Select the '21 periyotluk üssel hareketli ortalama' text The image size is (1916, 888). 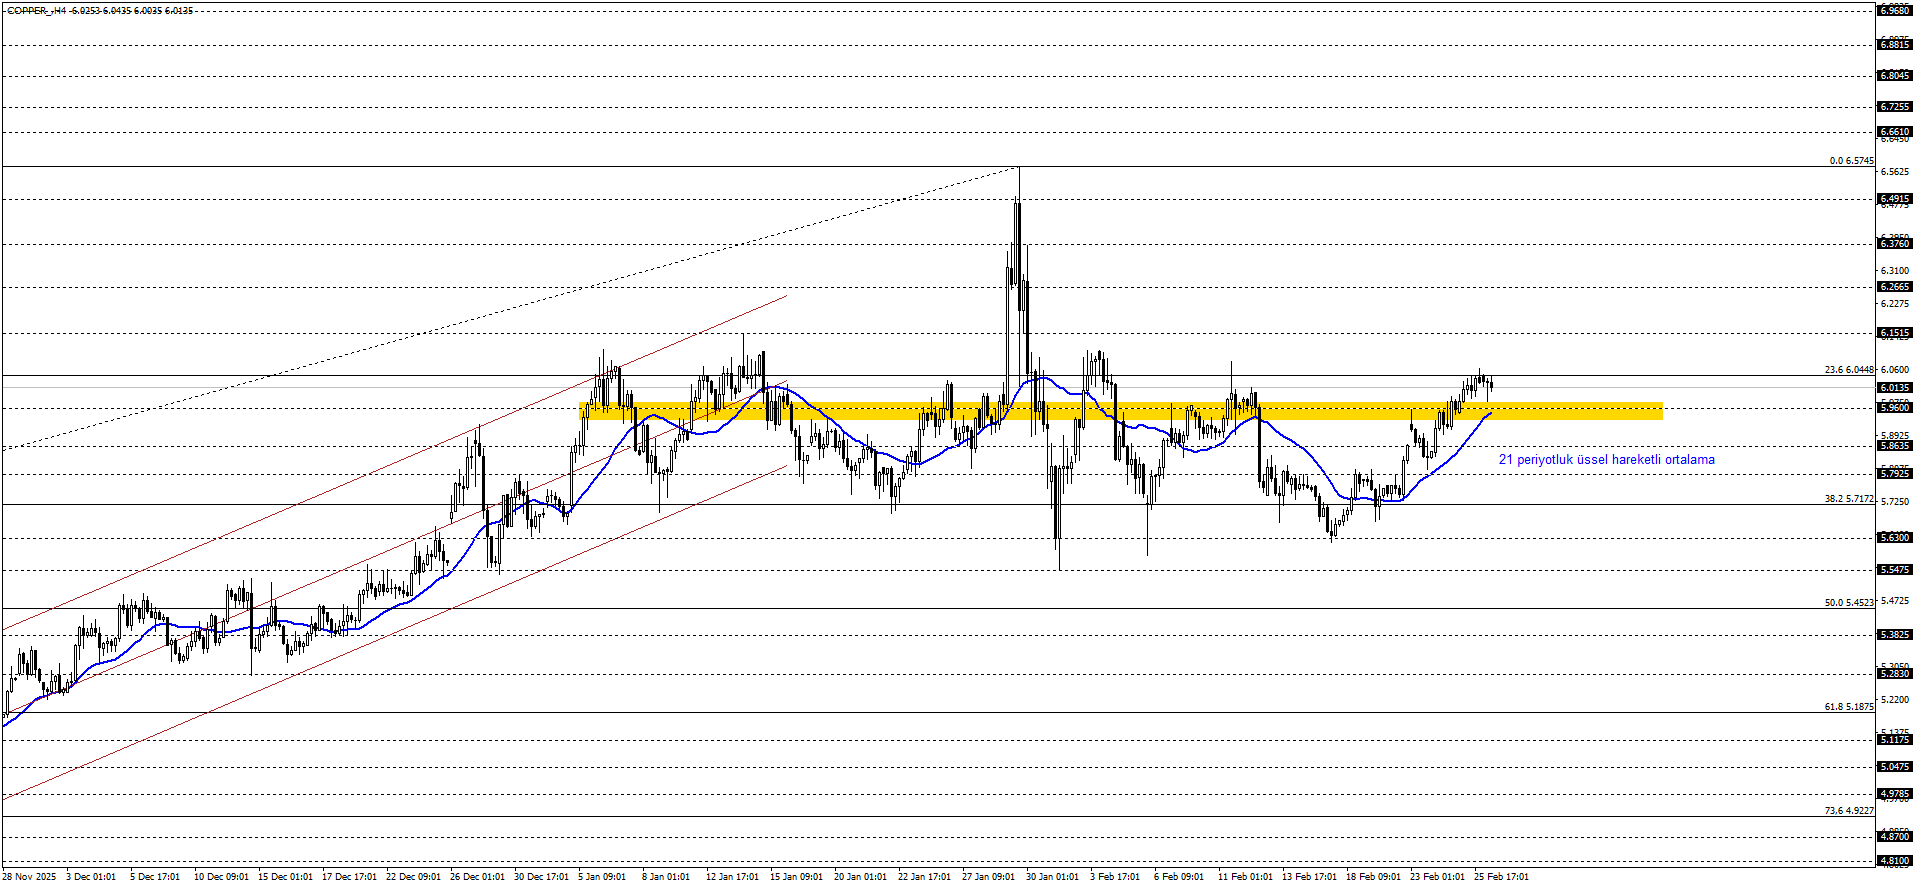point(1606,460)
